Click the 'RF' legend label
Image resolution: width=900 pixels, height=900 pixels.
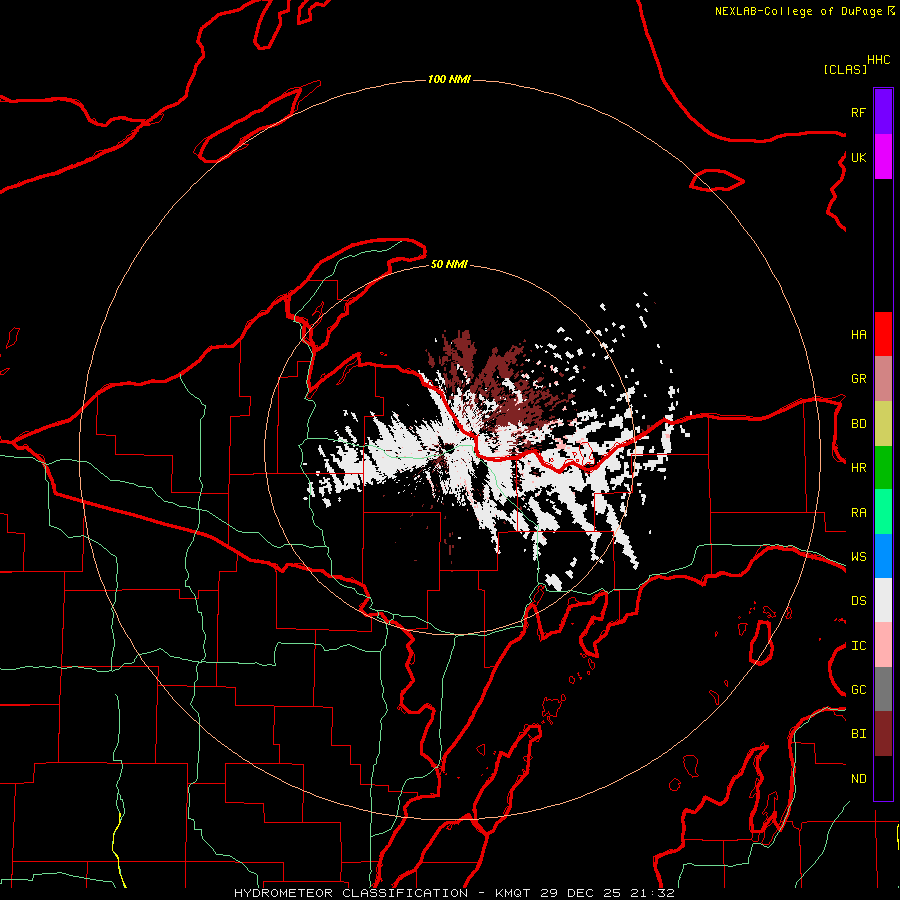click(x=858, y=112)
